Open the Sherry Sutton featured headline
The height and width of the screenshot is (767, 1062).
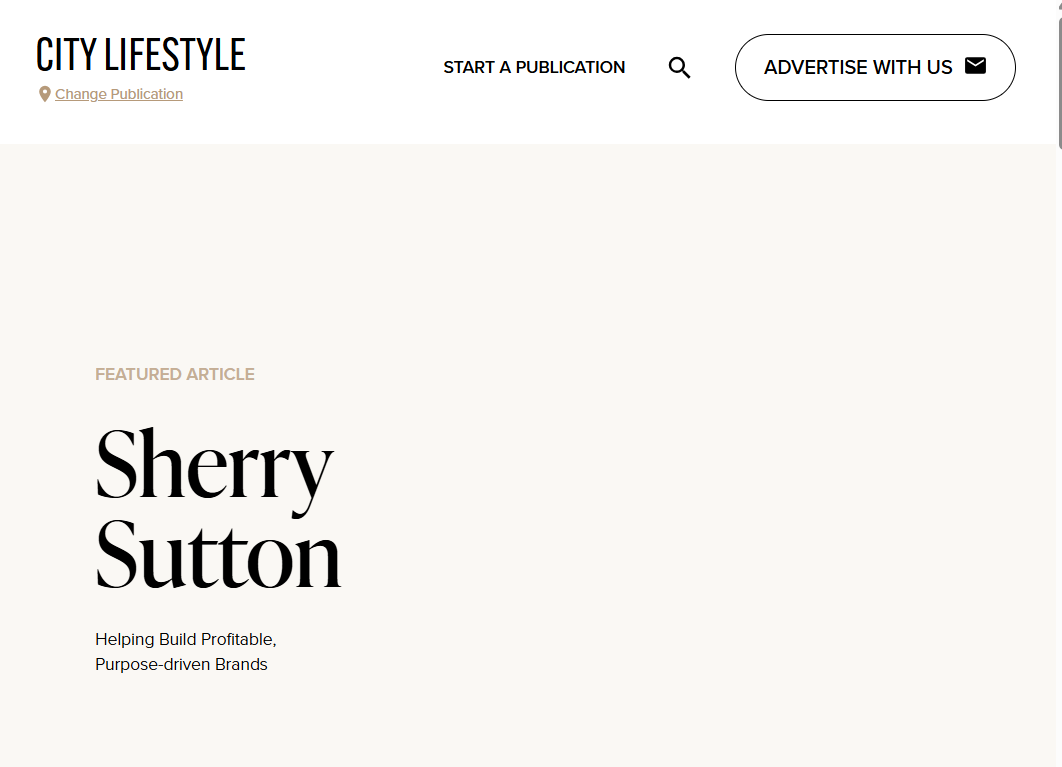tap(217, 509)
